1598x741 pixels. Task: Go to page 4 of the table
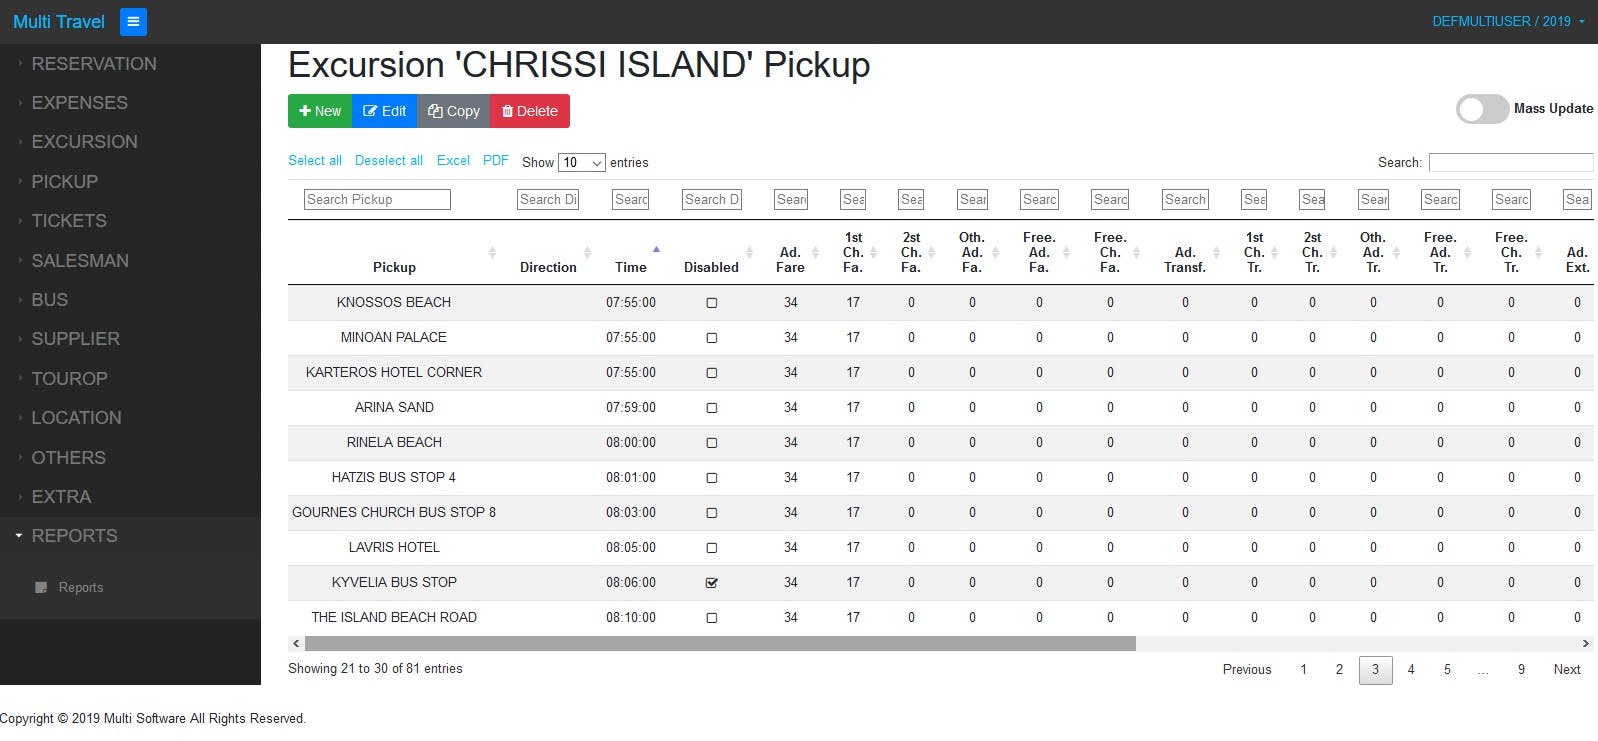coord(1411,670)
